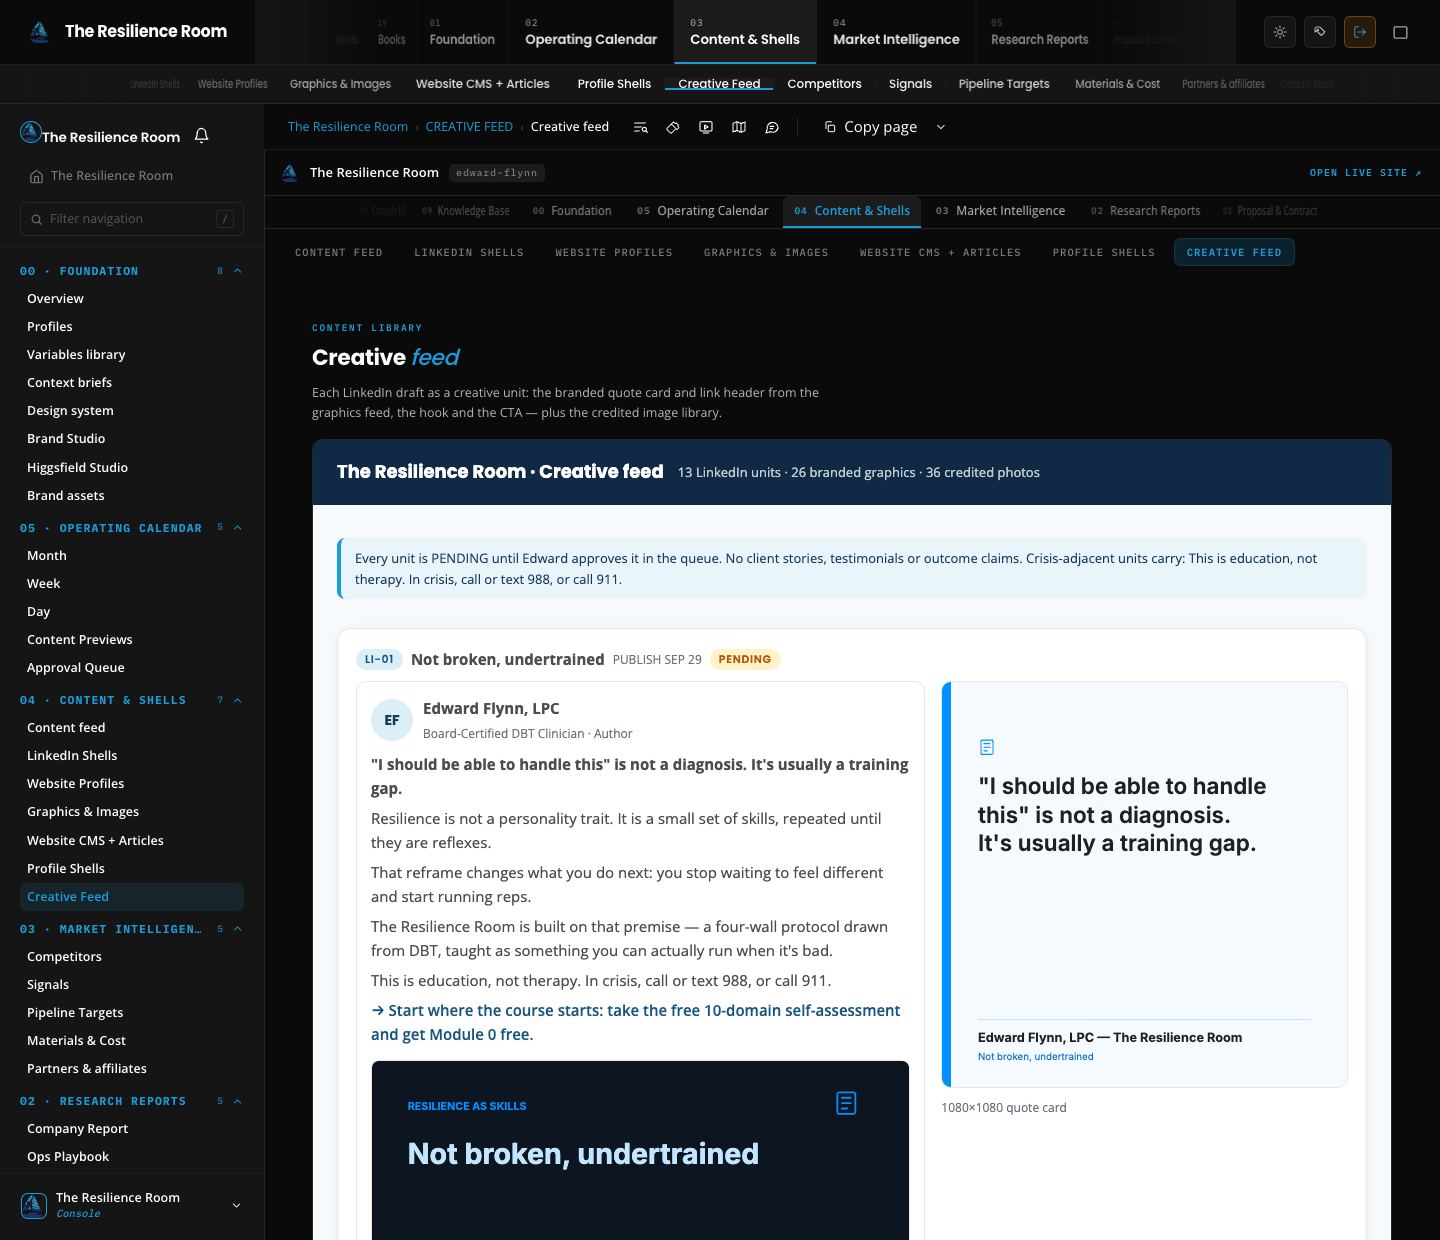The image size is (1440, 1240).
Task: Collapse the 04 Content & Shells section
Action: point(238,700)
